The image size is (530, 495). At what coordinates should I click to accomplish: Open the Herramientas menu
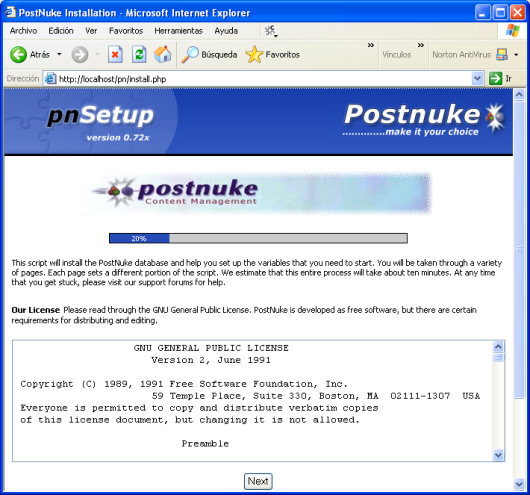coord(178,31)
